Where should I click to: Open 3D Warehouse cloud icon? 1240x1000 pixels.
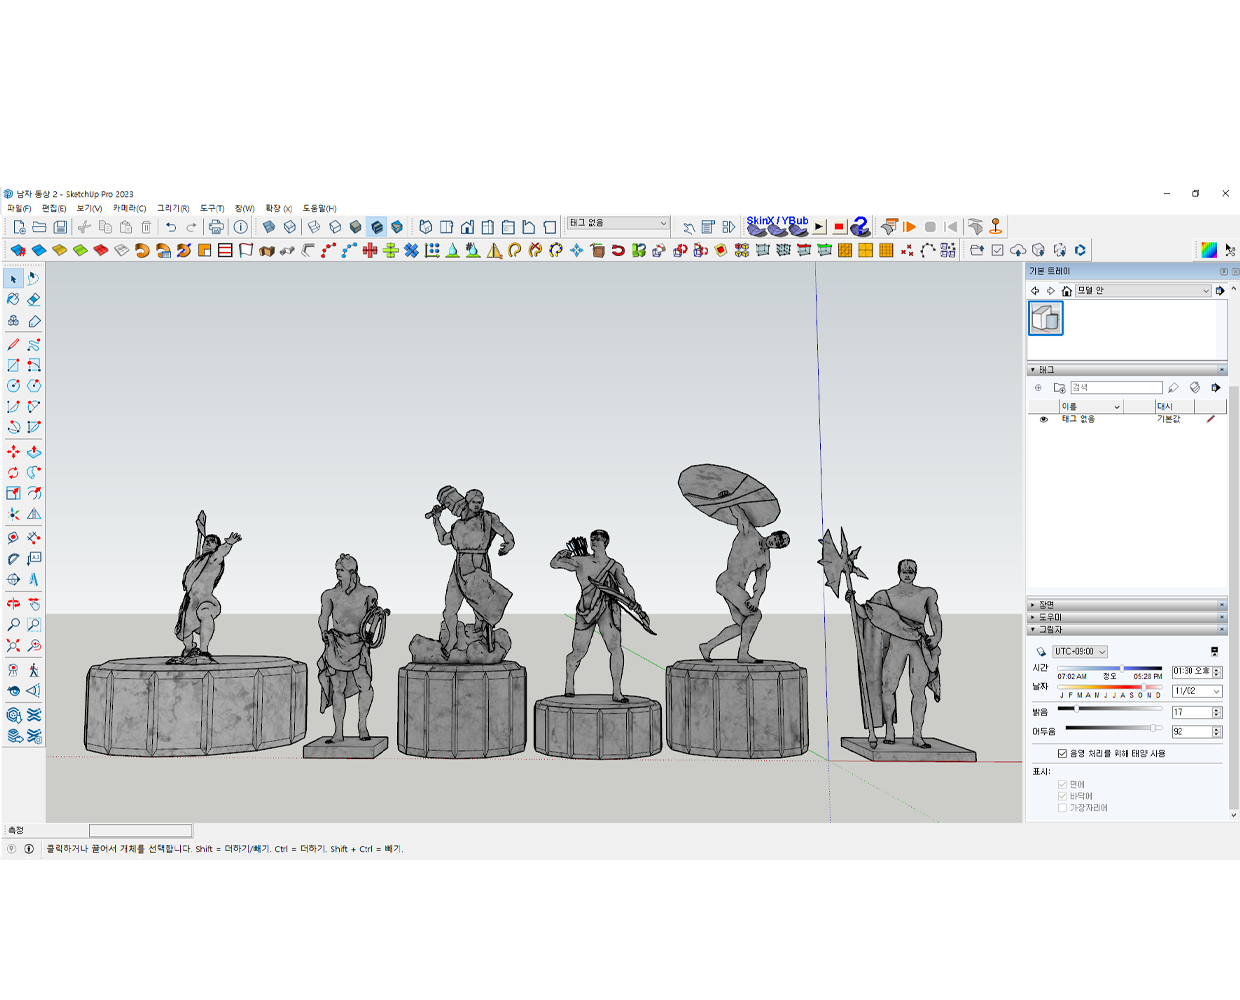(1018, 250)
